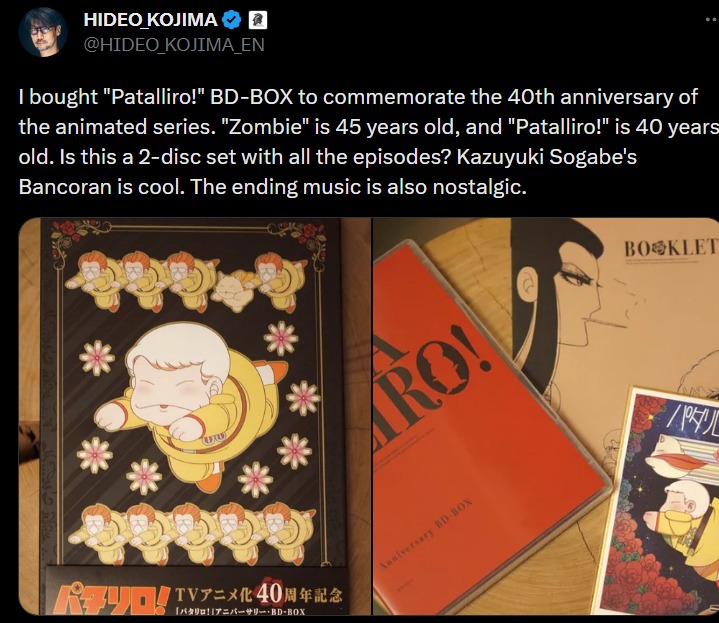Click the bottom row of flying characters

coord(193,532)
